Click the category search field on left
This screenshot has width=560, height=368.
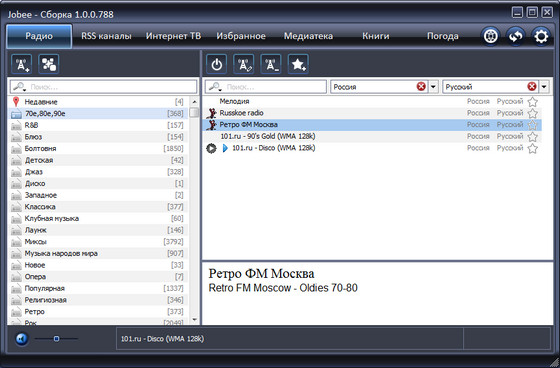104,87
